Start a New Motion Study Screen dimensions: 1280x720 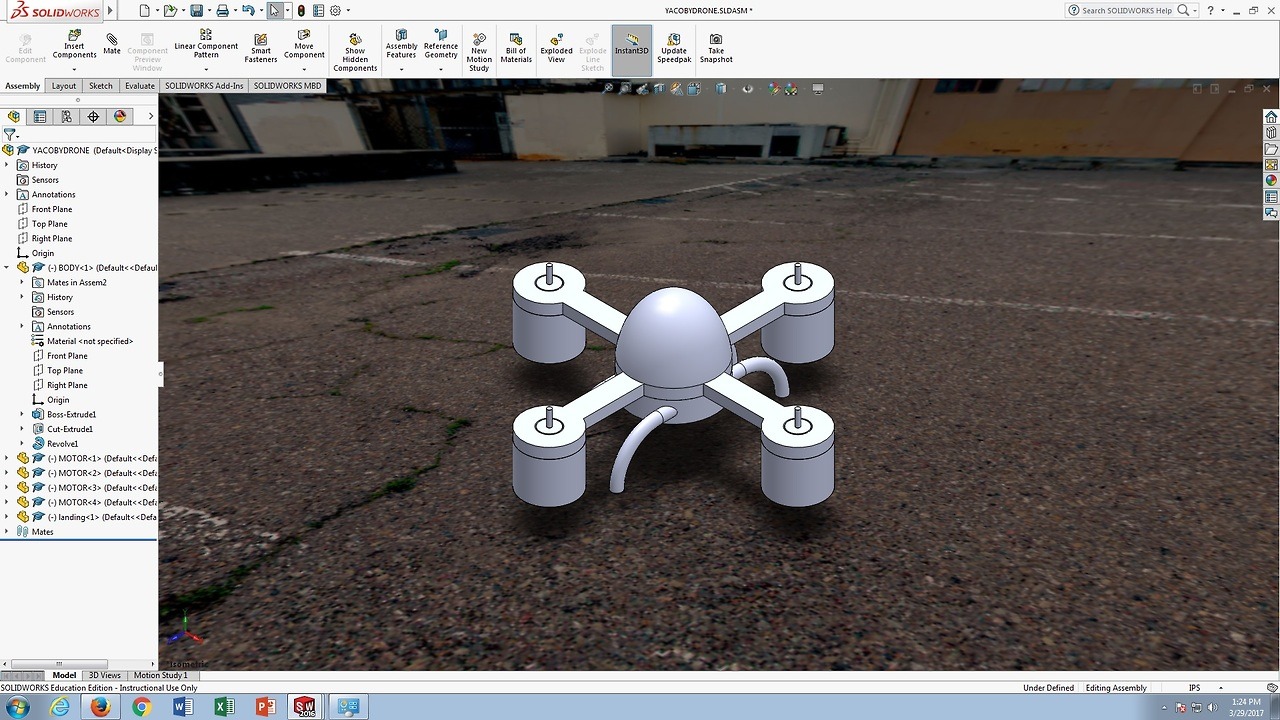pos(479,51)
